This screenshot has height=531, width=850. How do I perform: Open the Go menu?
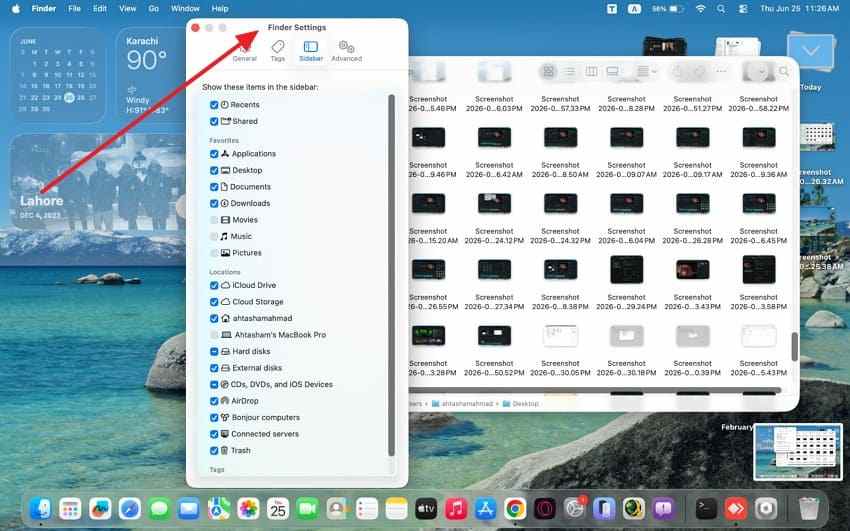point(153,9)
